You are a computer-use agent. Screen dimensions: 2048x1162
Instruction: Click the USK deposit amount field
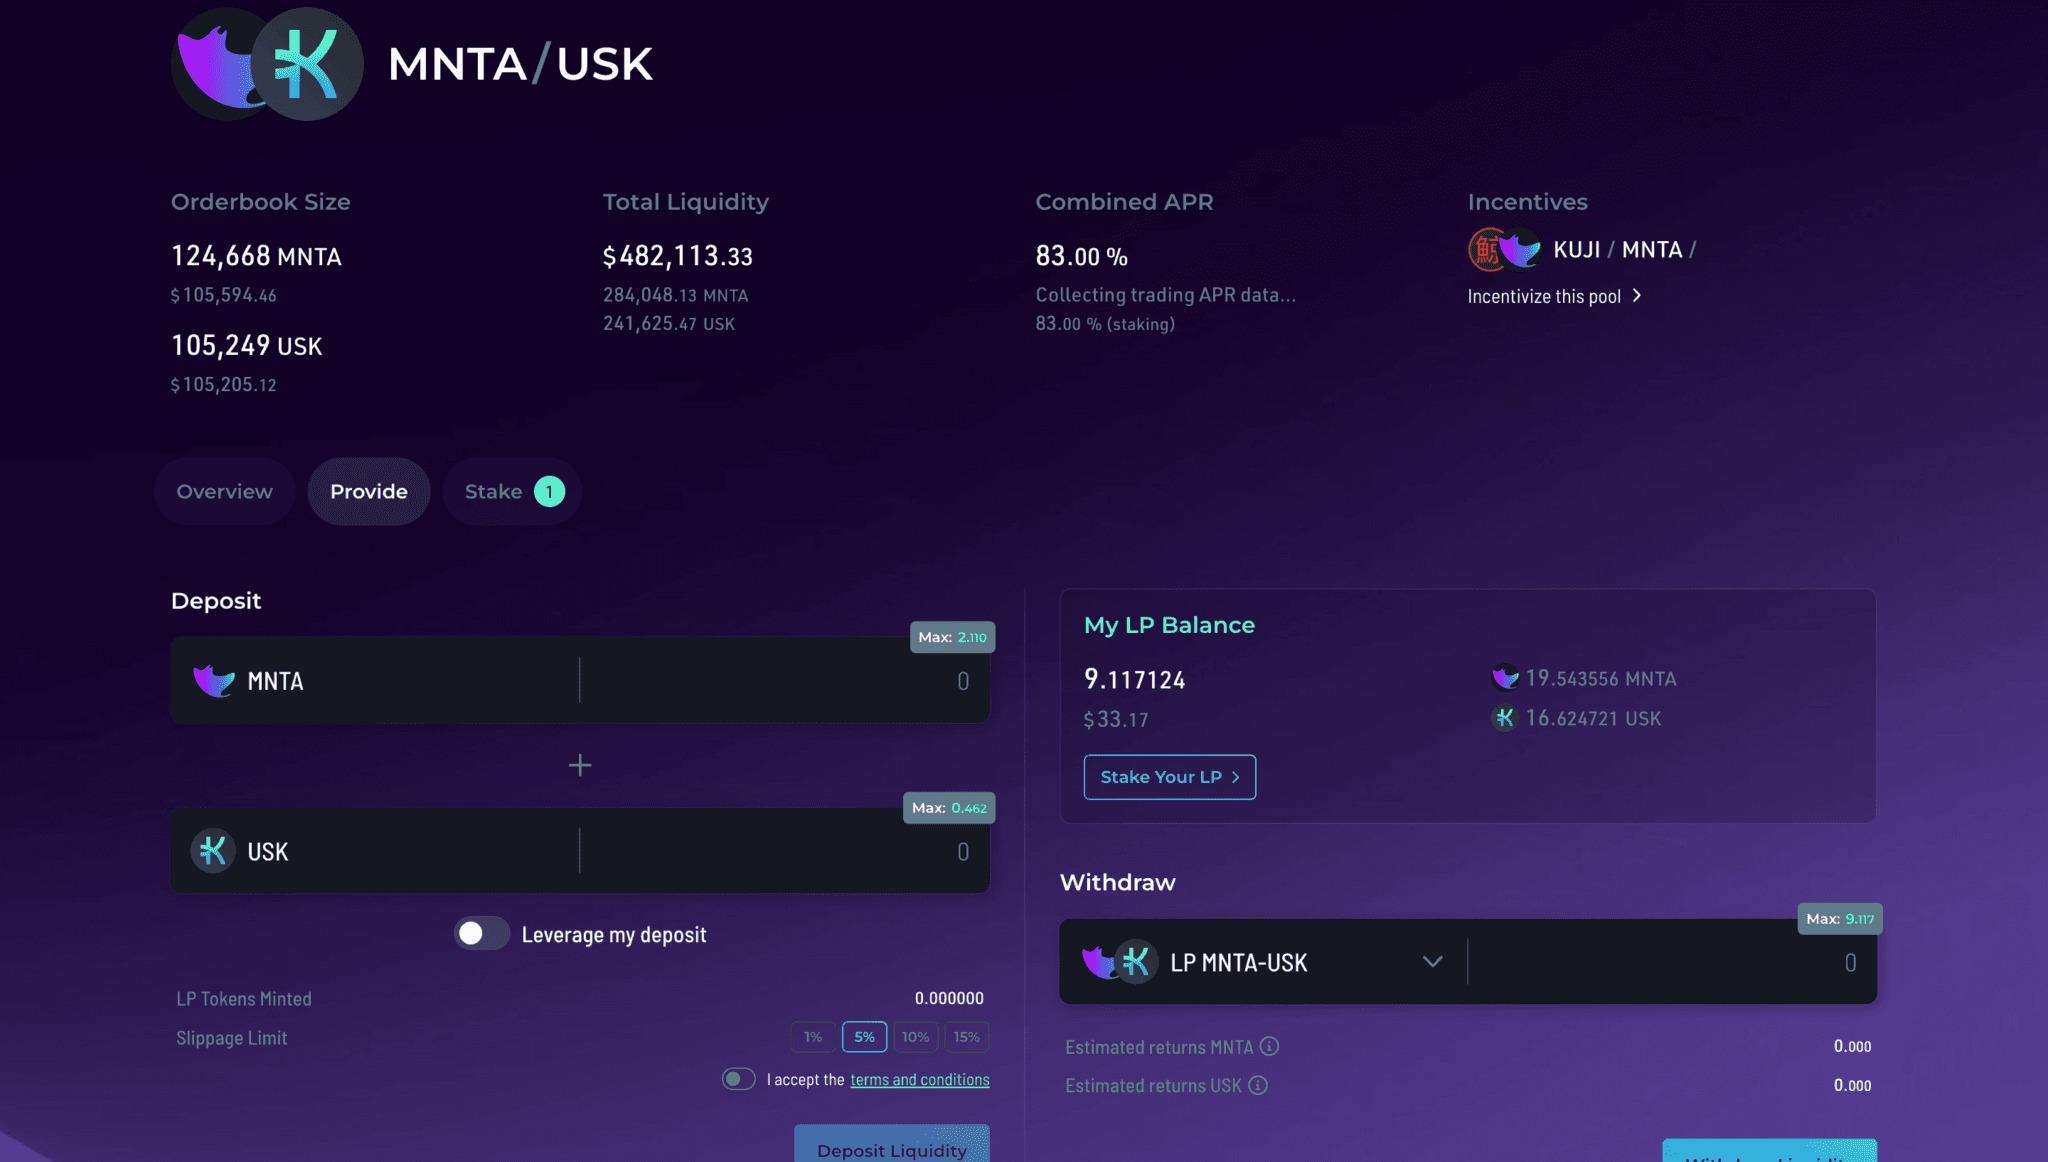coord(784,852)
